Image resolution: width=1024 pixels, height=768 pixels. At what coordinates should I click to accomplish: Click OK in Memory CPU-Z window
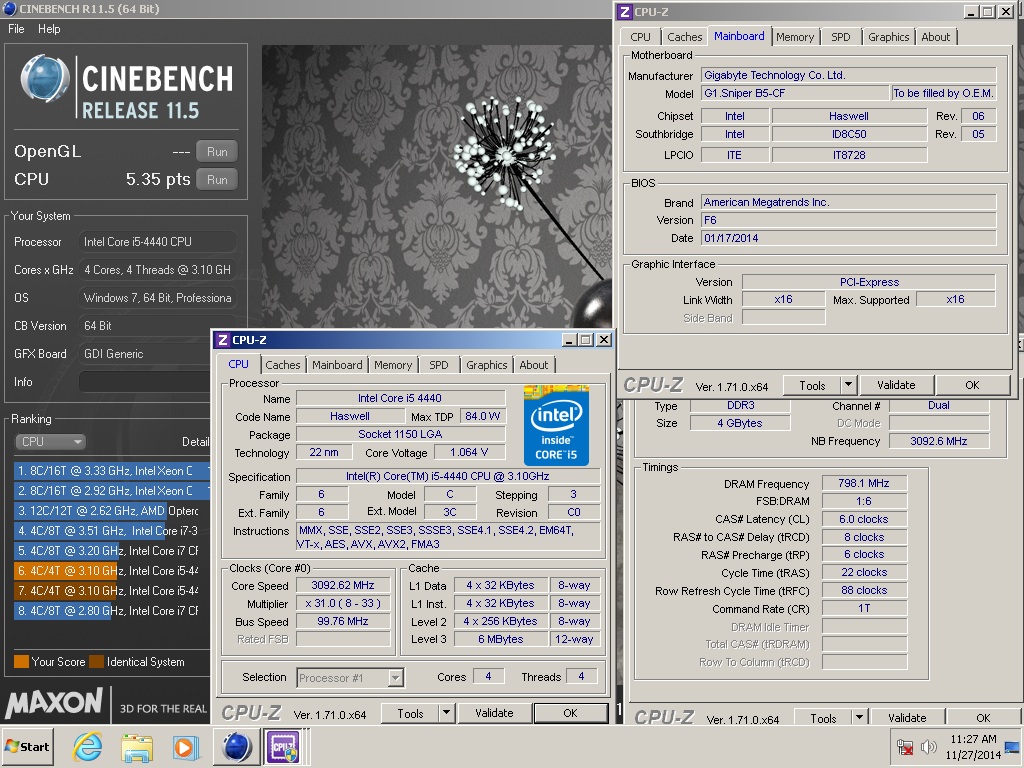tap(984, 718)
